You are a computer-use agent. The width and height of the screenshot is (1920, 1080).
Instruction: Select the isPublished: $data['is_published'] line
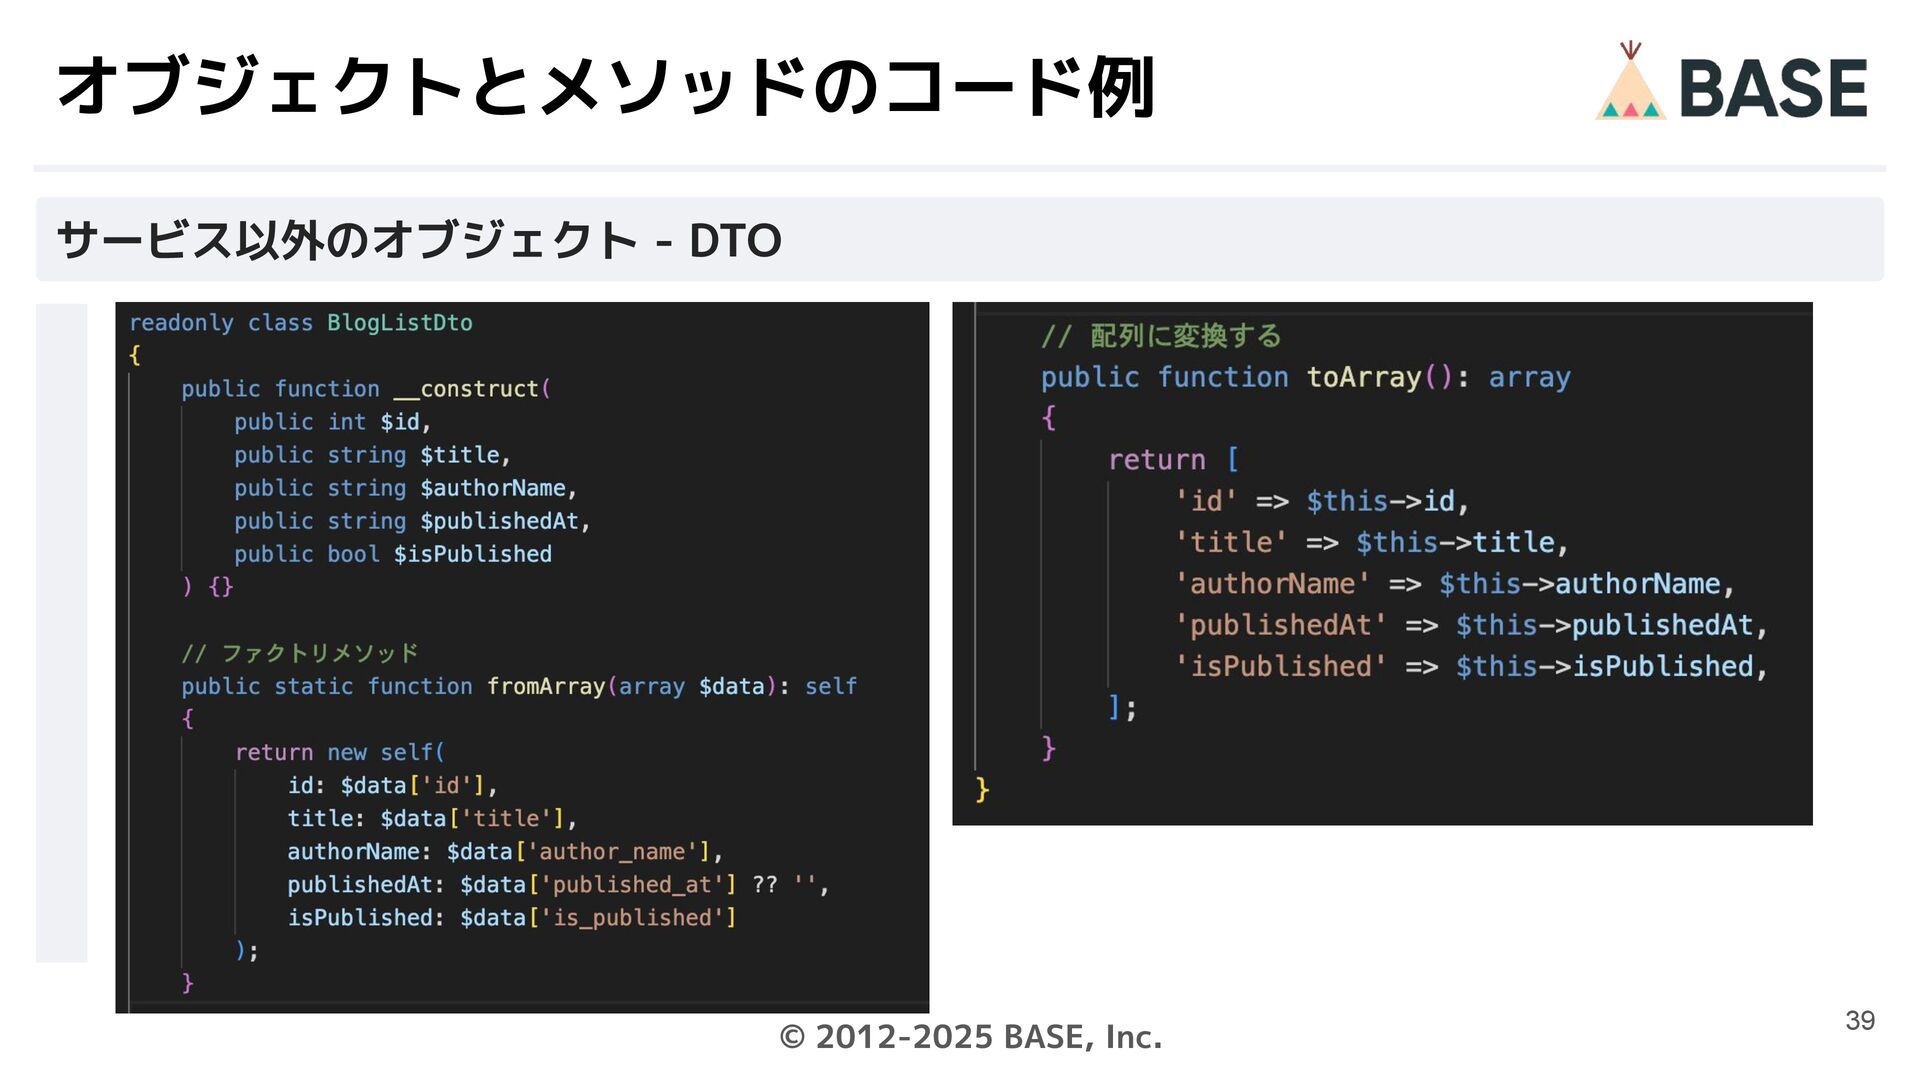[x=512, y=917]
